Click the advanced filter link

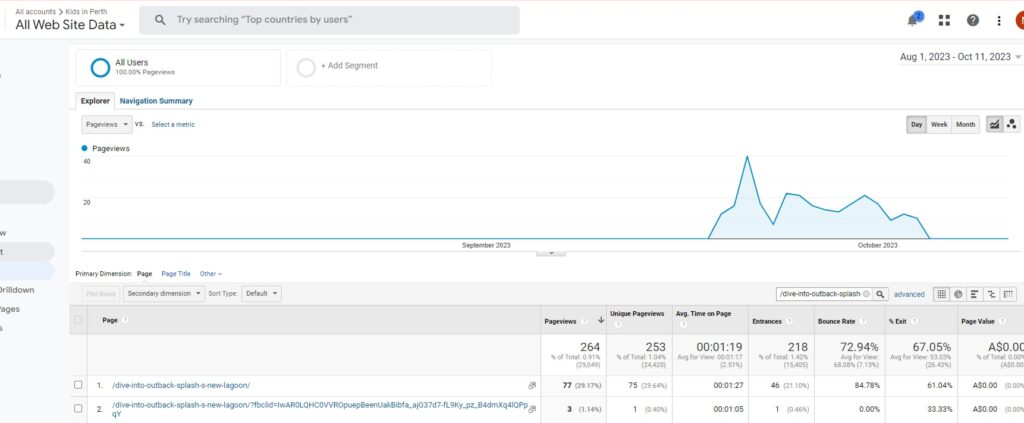click(x=909, y=294)
